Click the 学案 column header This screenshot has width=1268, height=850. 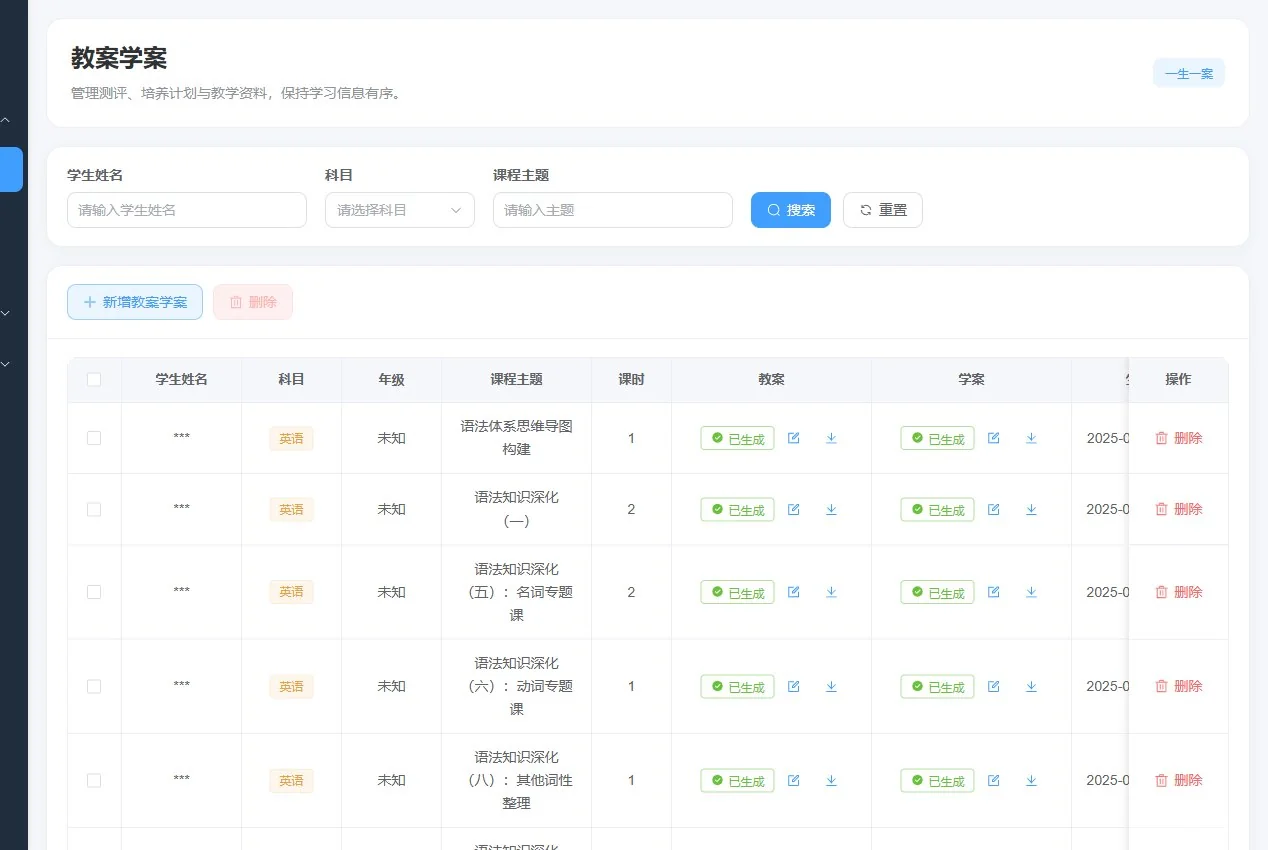[971, 380]
